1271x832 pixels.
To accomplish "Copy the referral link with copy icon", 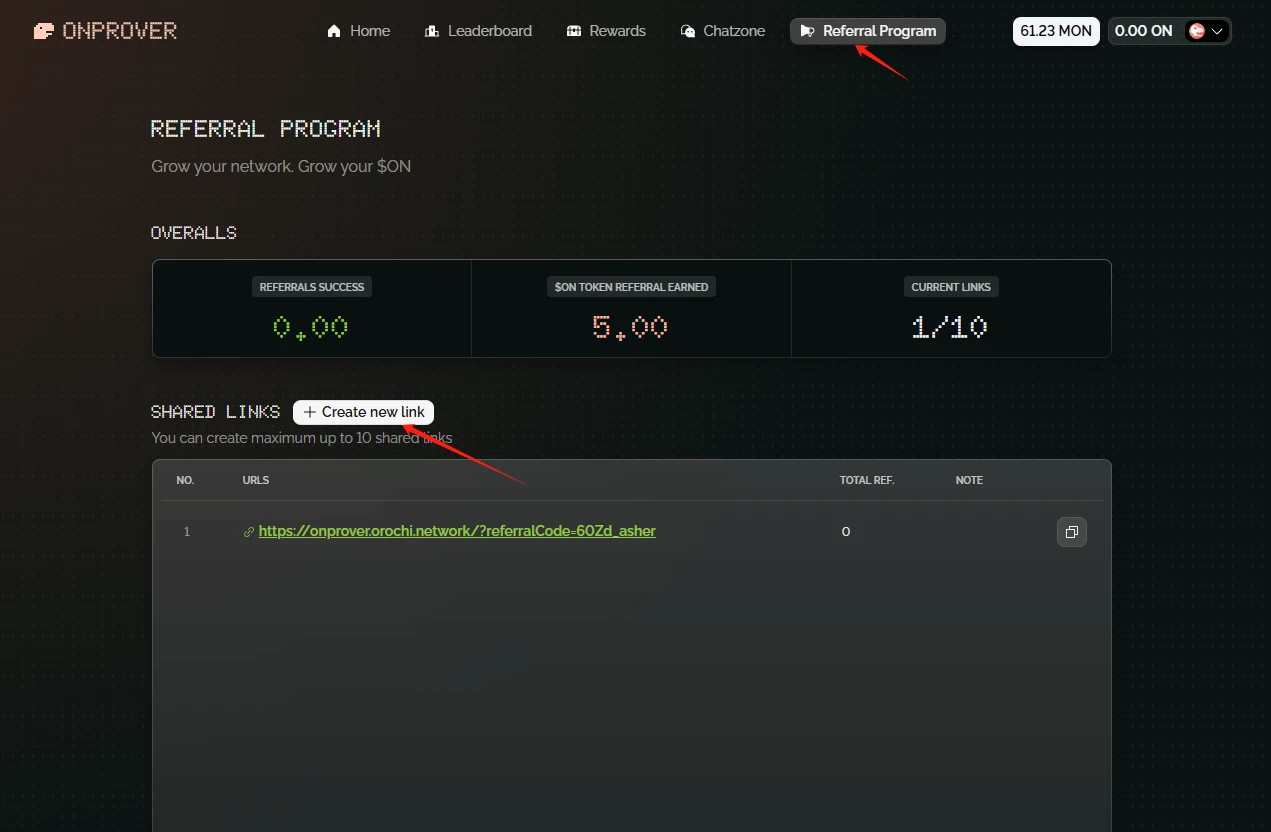I will point(1072,532).
